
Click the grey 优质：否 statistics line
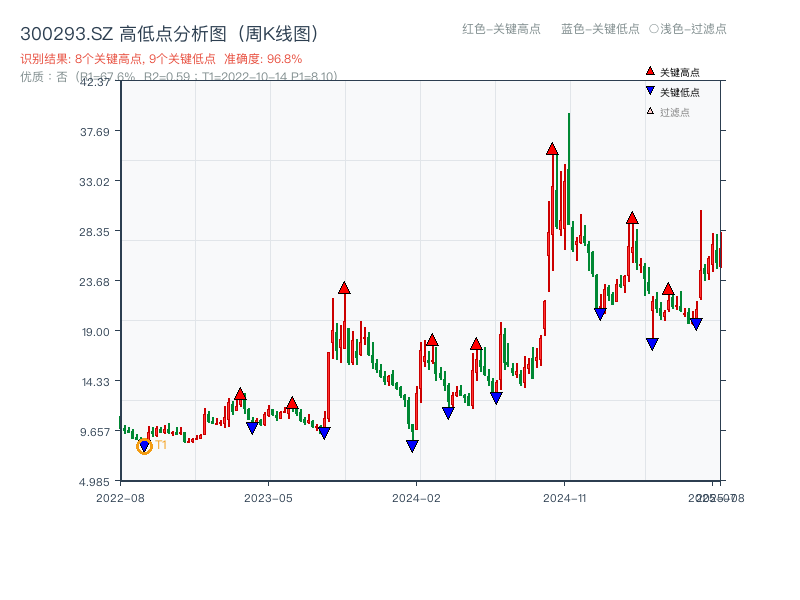pos(179,77)
